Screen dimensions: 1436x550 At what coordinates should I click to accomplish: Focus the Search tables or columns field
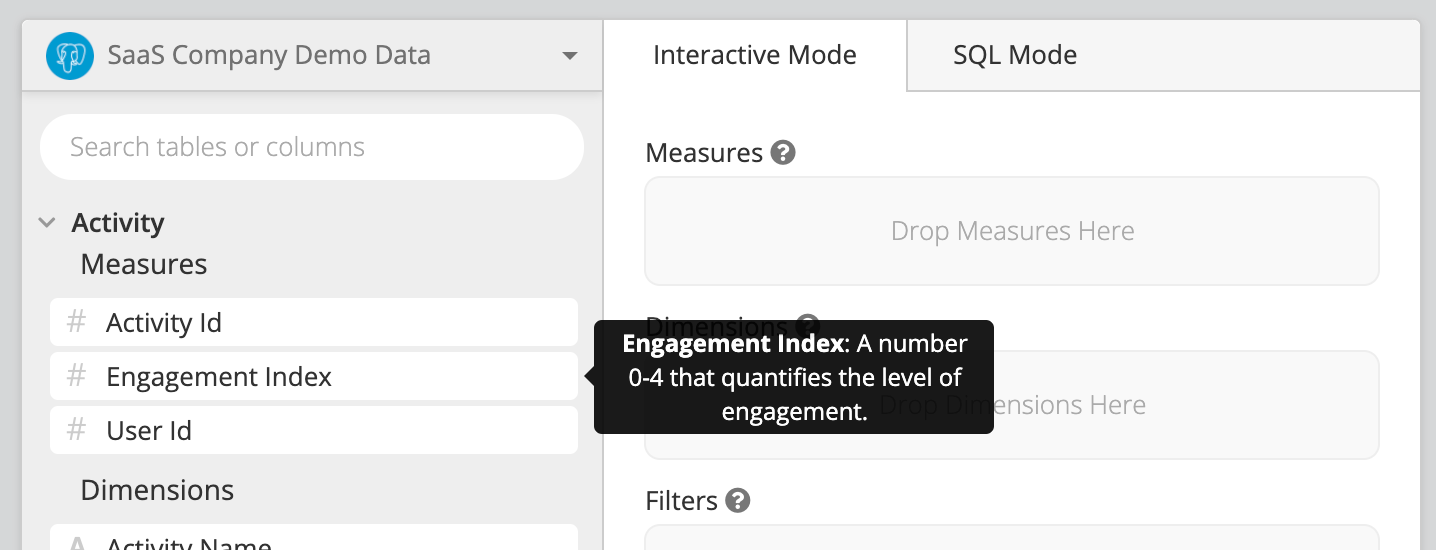point(312,147)
